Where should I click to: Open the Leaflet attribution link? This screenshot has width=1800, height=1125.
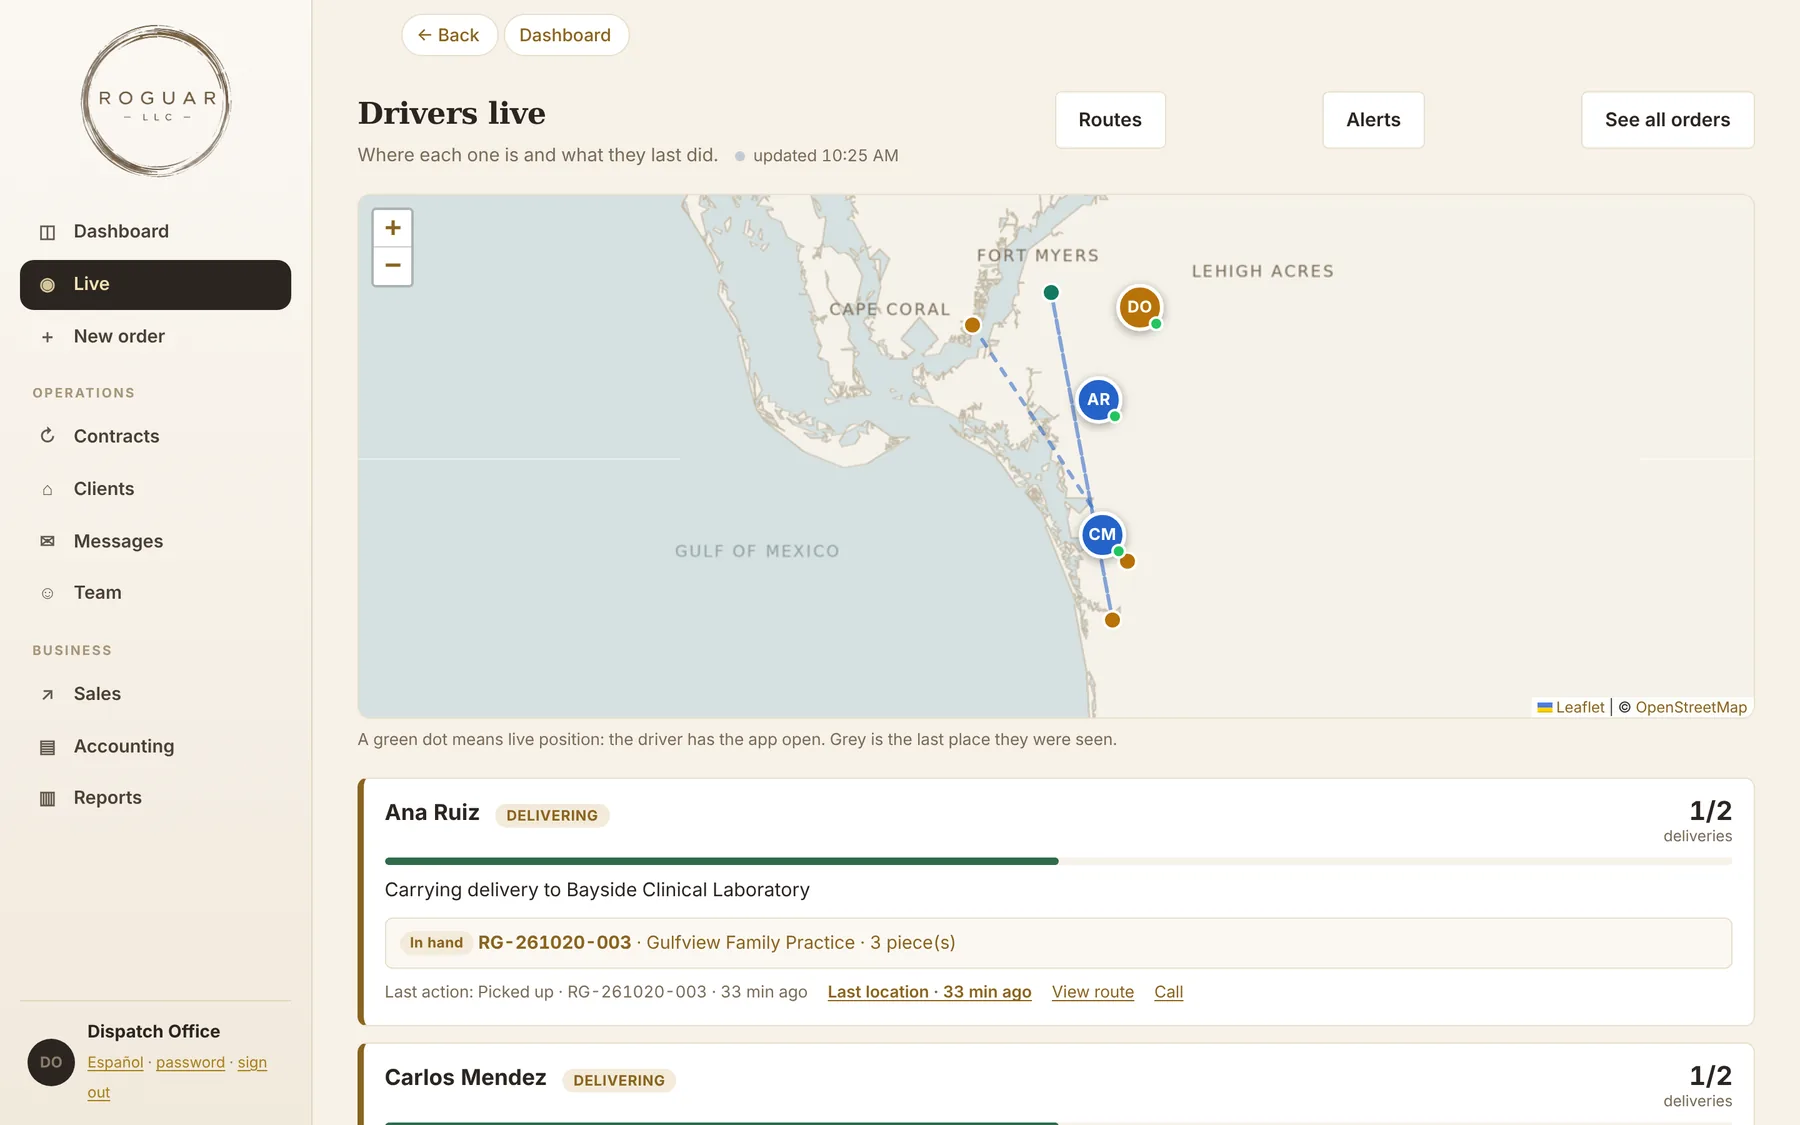tap(1571, 707)
